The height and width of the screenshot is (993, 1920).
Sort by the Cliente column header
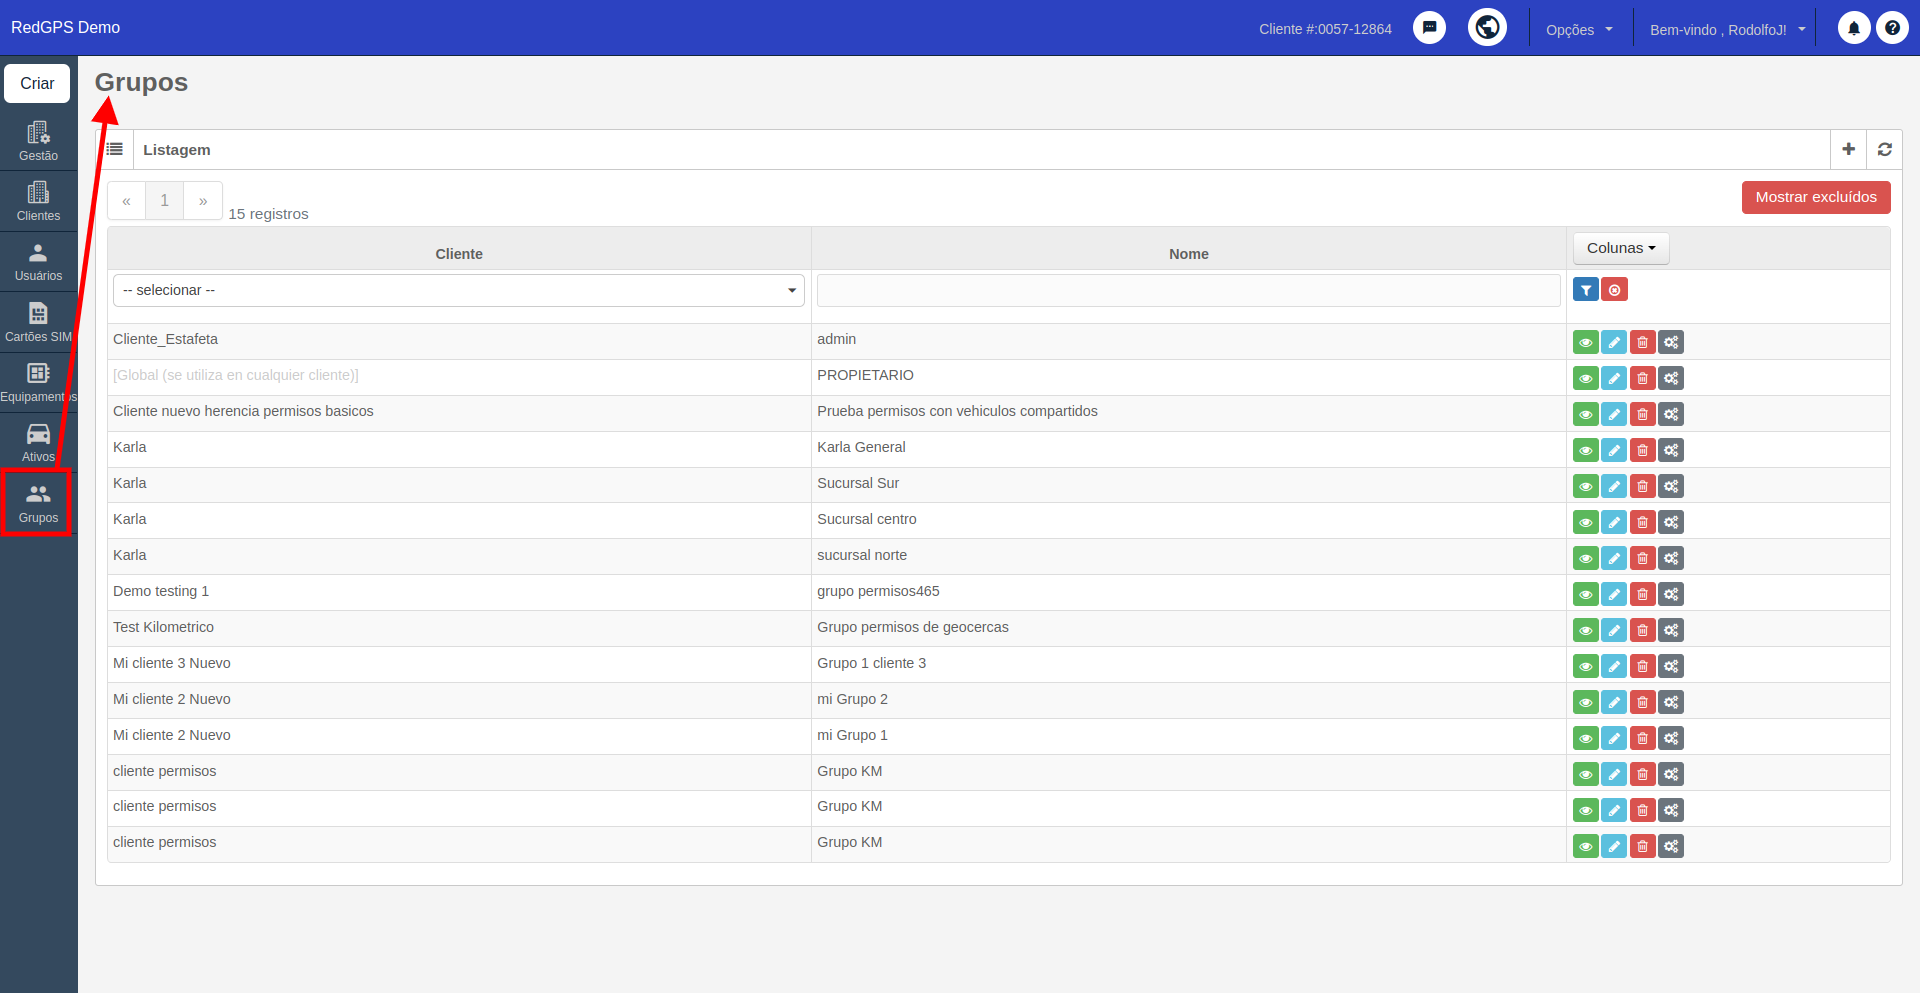pos(459,254)
